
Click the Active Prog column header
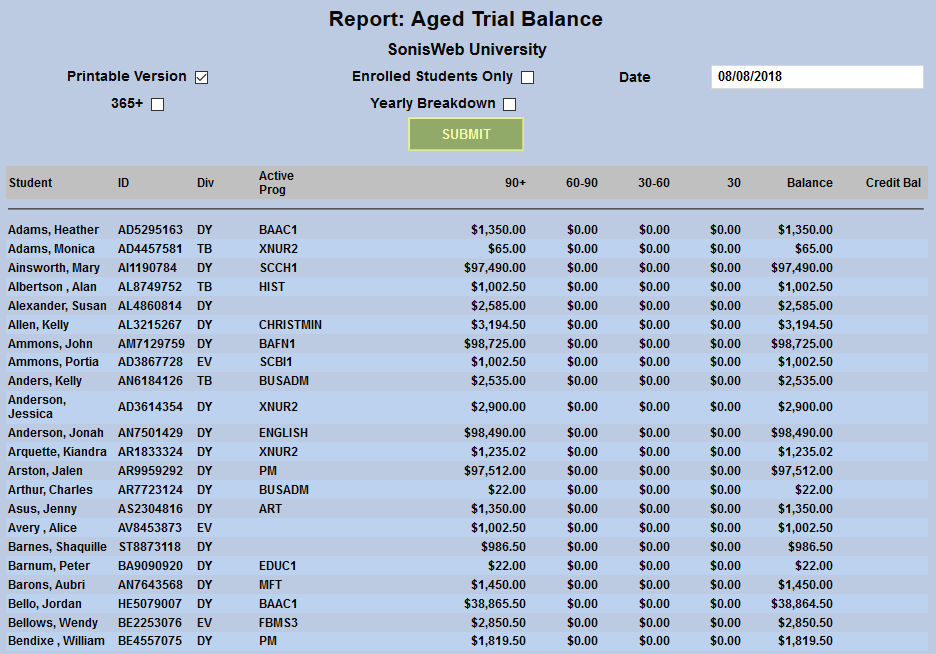coord(274,182)
